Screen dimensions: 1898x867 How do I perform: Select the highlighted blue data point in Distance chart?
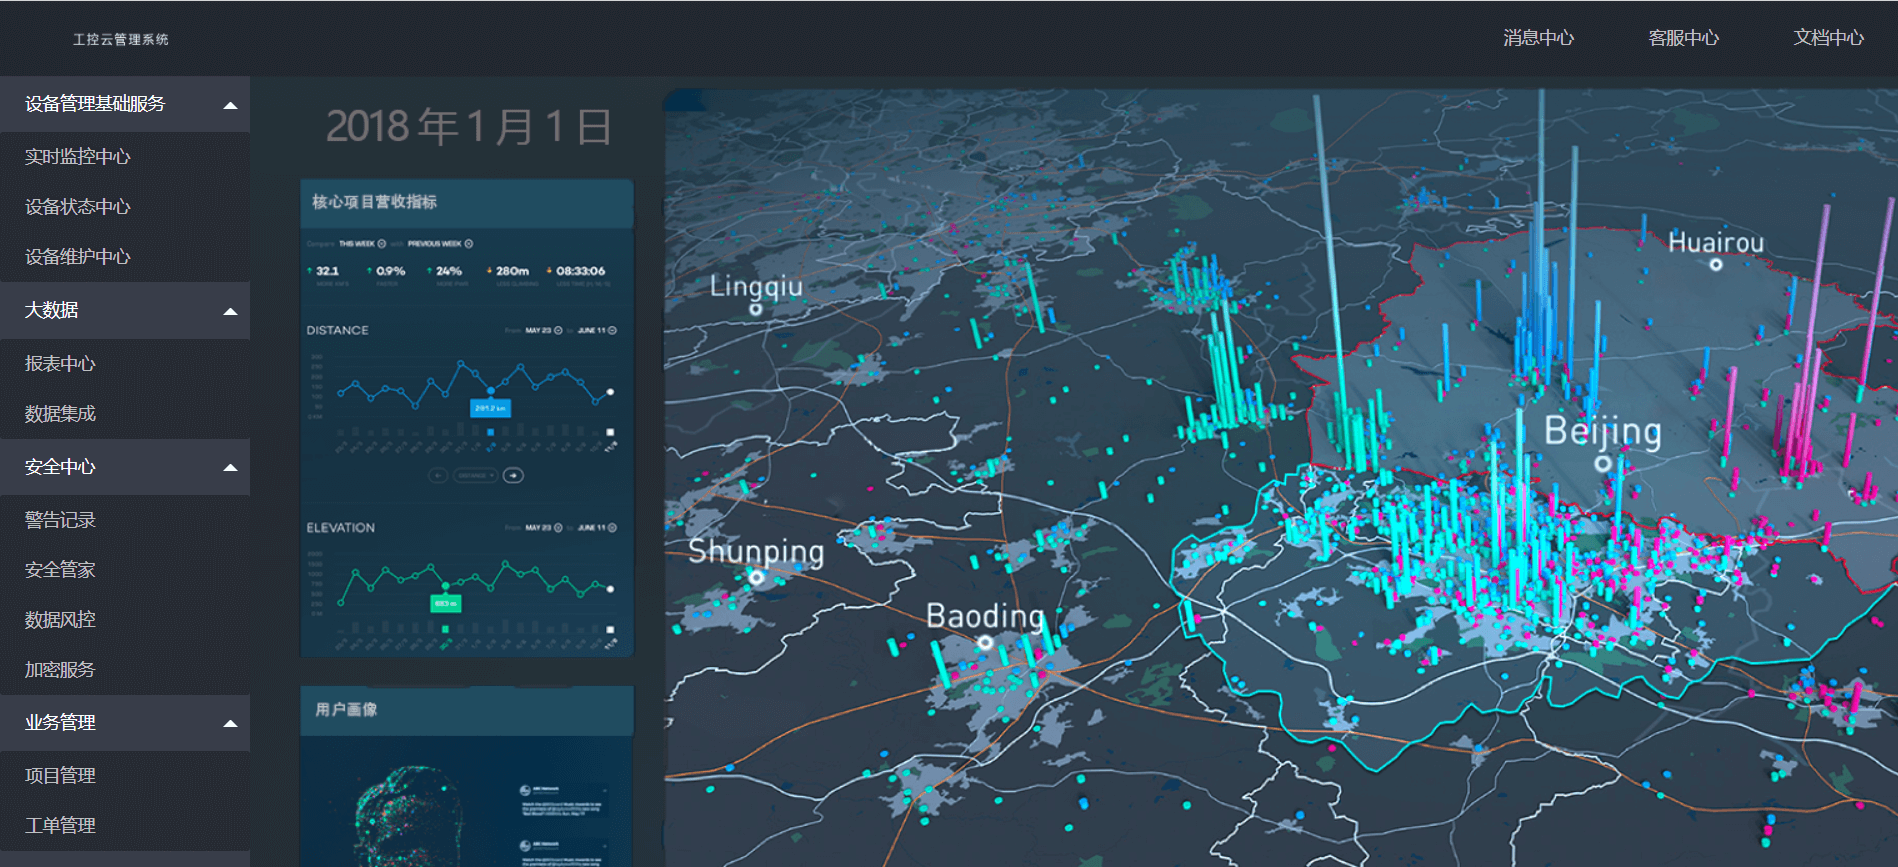pyautogui.click(x=490, y=389)
